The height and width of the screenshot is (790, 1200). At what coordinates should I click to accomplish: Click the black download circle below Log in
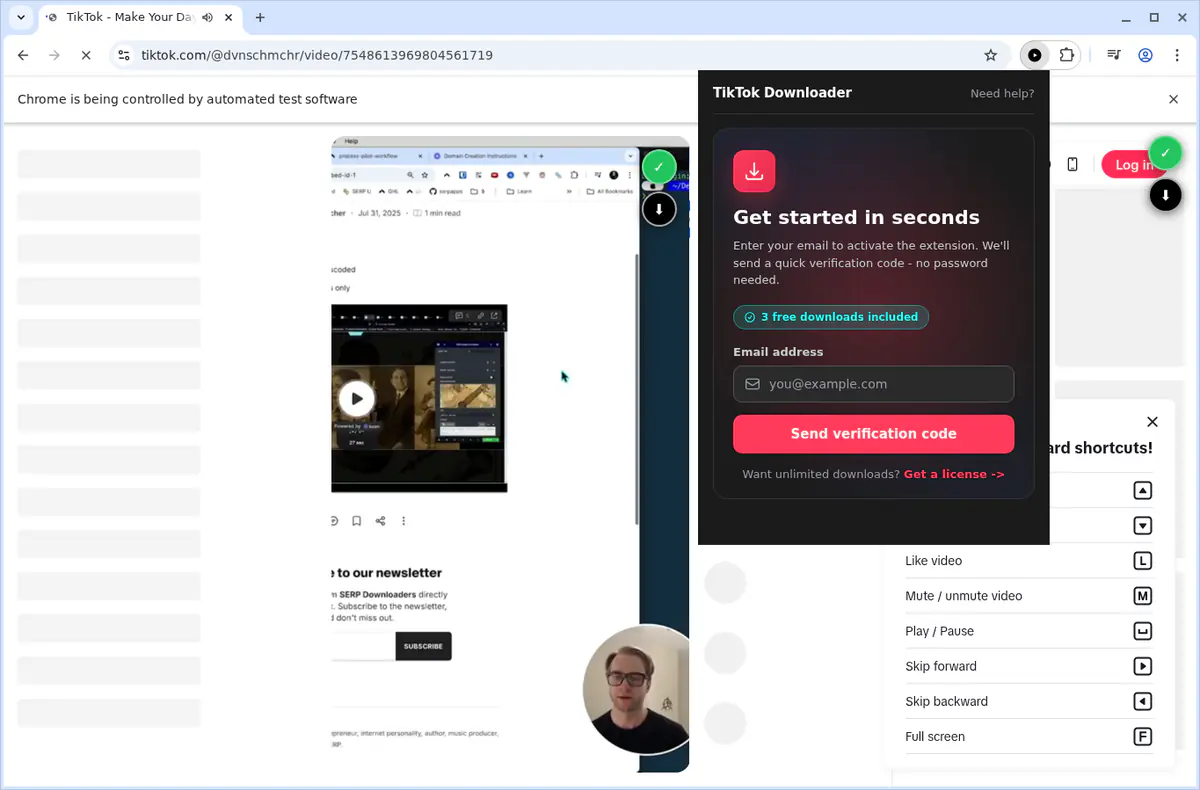point(1165,195)
